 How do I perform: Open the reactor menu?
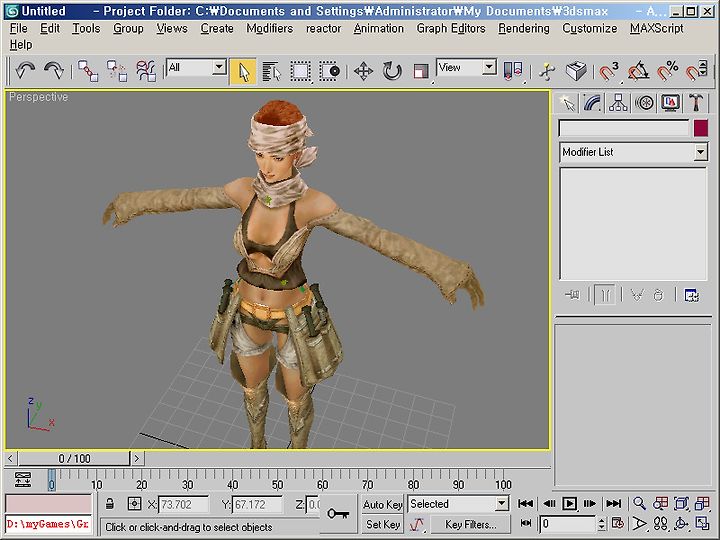323,28
